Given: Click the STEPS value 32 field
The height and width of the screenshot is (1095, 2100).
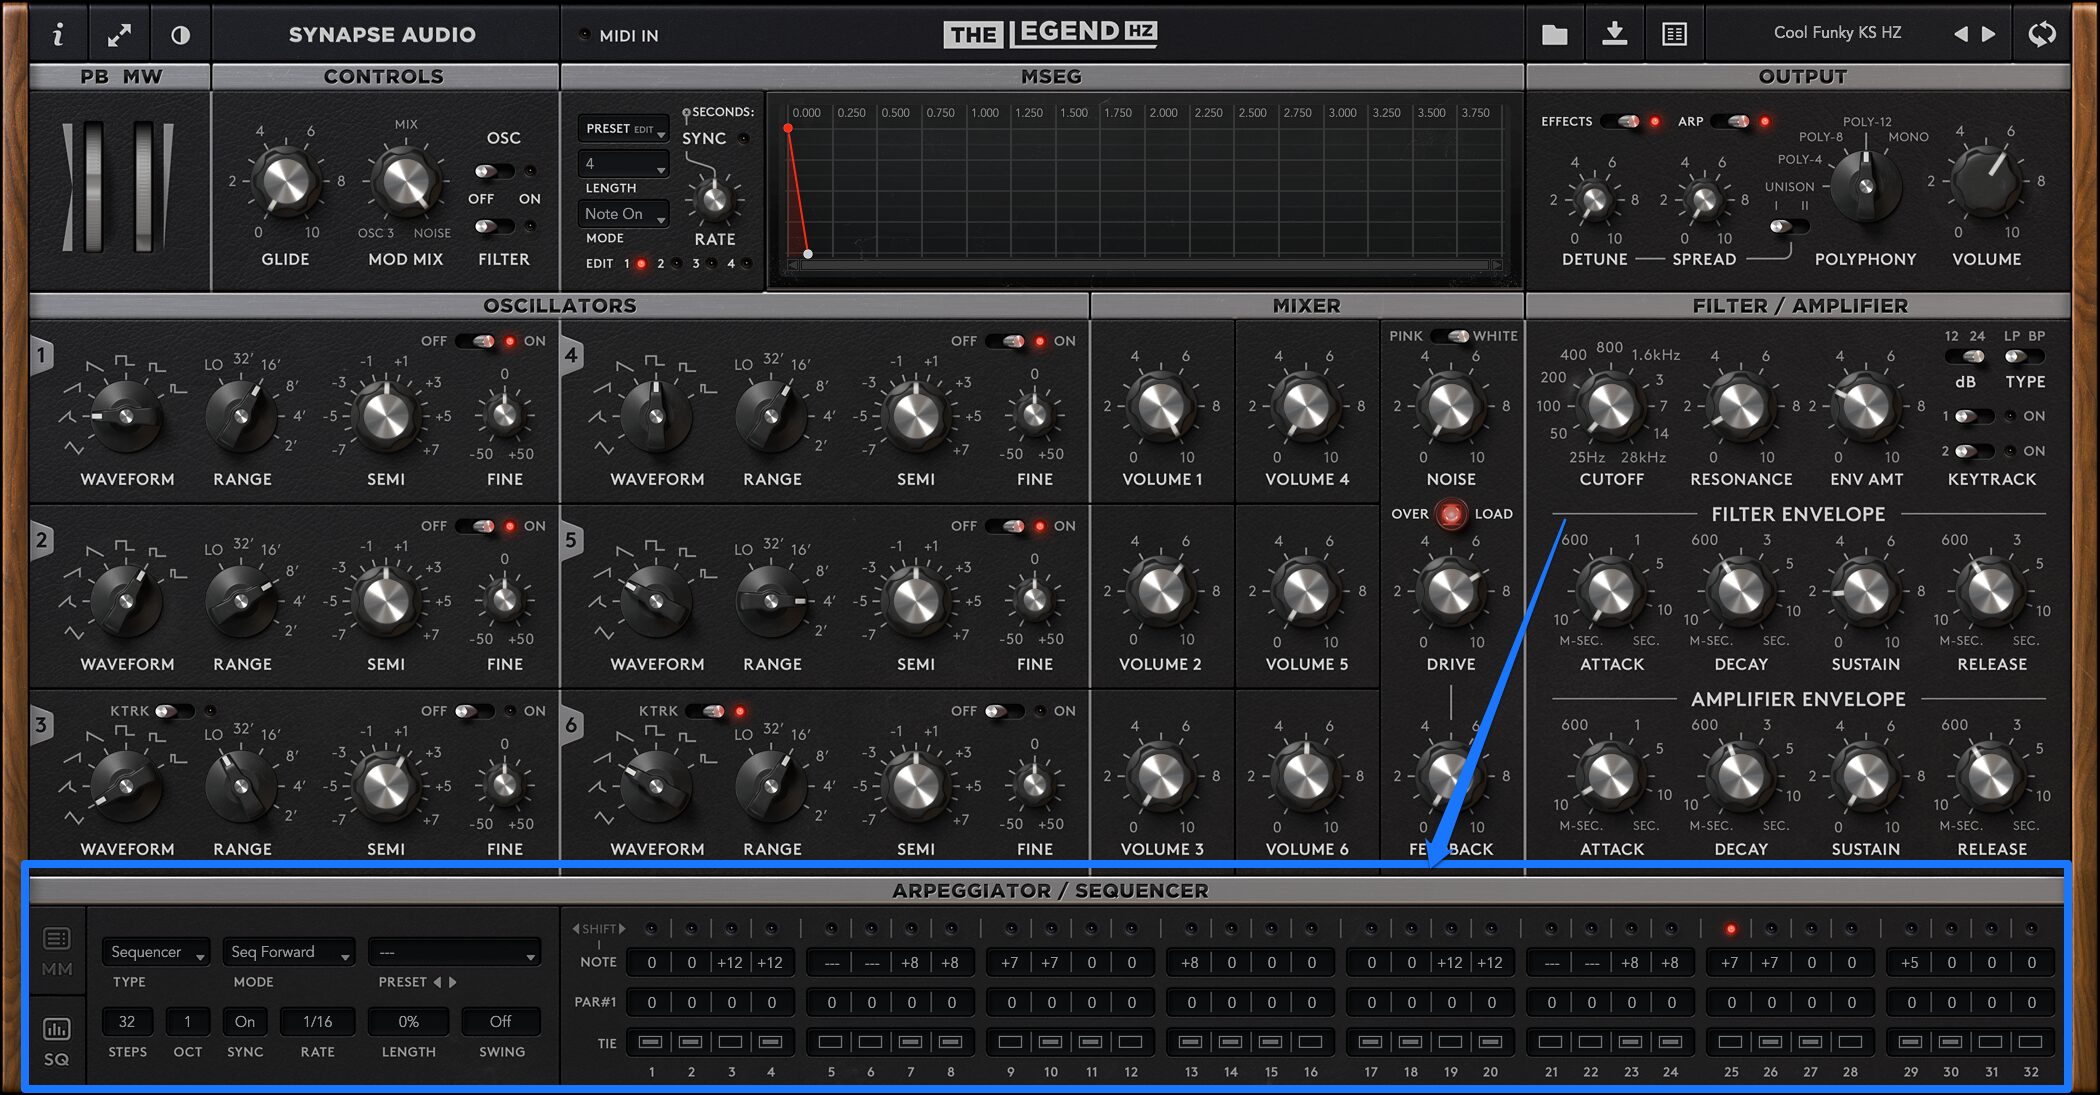Looking at the screenshot, I should (127, 1021).
